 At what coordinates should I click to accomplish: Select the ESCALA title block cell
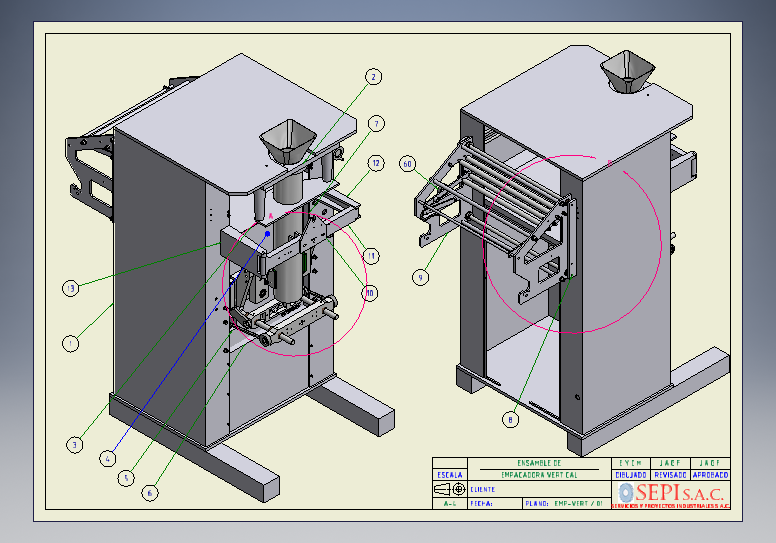pos(450,475)
